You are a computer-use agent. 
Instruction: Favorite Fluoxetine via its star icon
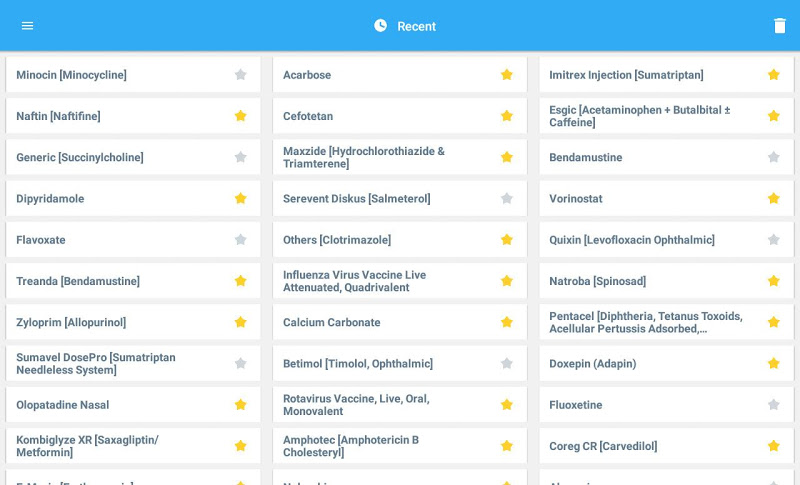pyautogui.click(x=773, y=405)
